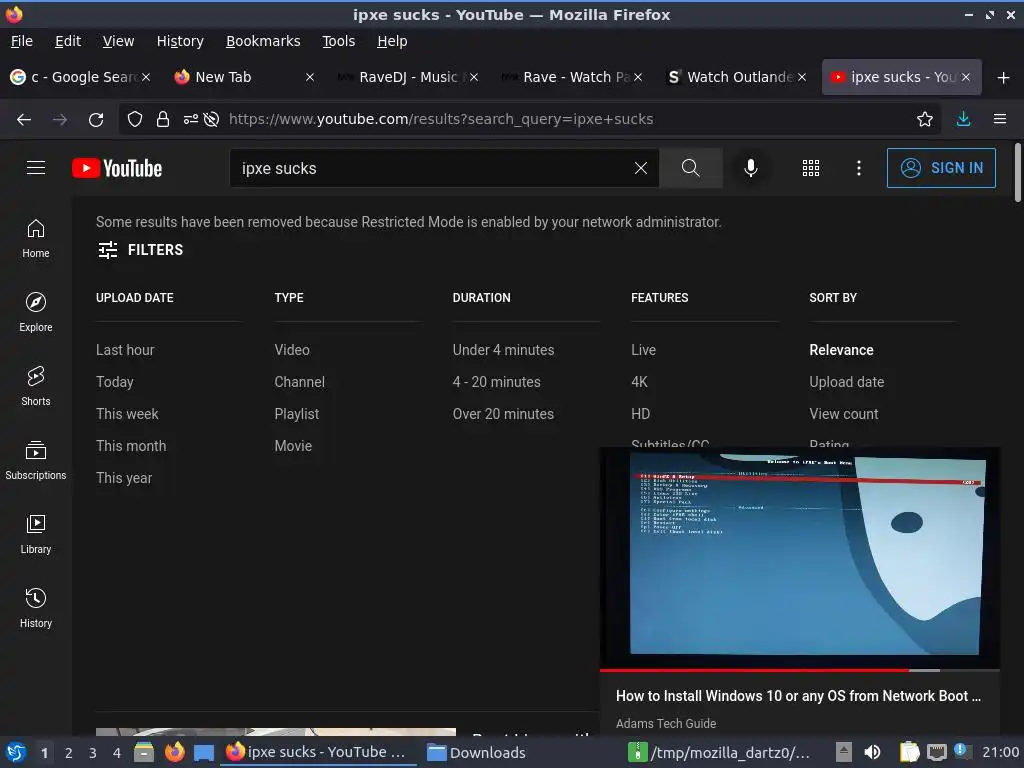The width and height of the screenshot is (1024, 768).
Task: Open Library in sidebar
Action: pyautogui.click(x=36, y=534)
